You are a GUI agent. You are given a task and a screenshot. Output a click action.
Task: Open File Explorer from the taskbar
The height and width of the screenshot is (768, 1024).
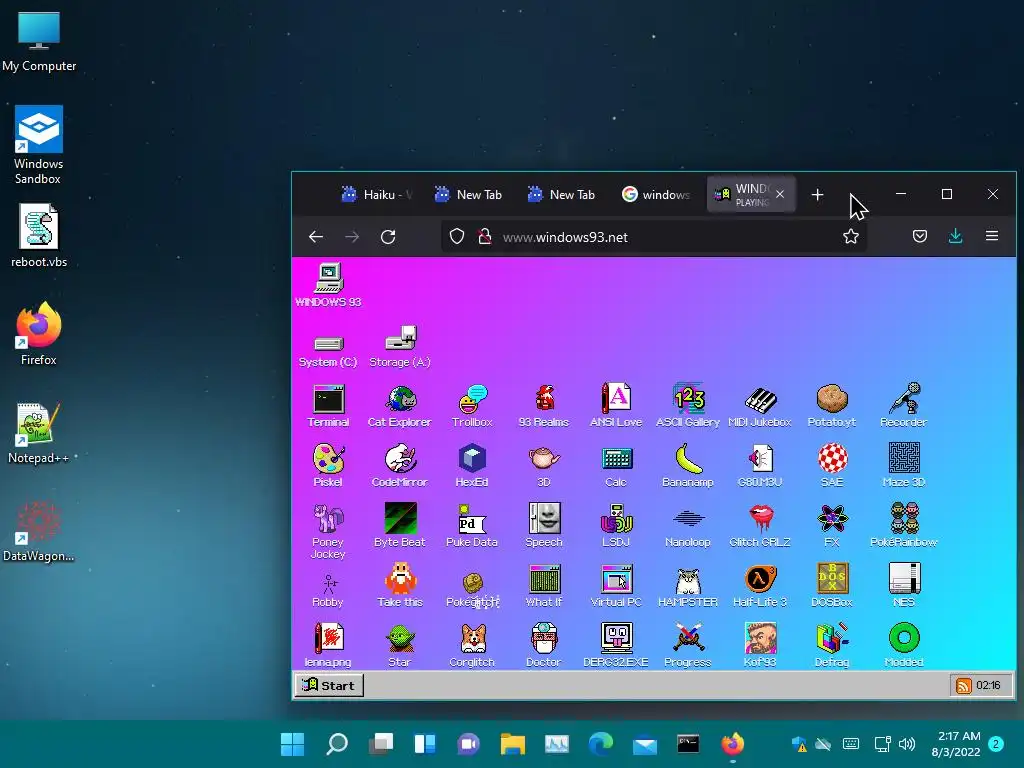(x=513, y=744)
